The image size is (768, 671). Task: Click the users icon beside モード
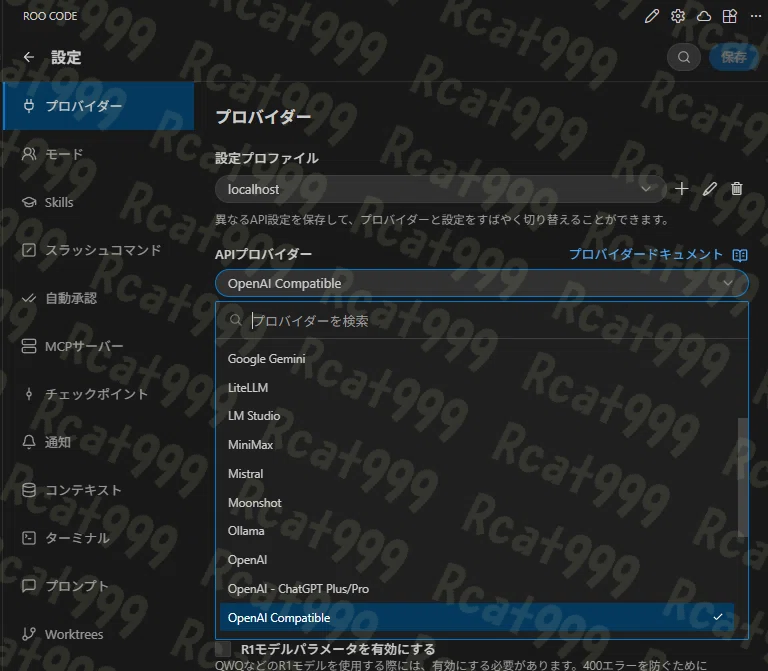29,154
